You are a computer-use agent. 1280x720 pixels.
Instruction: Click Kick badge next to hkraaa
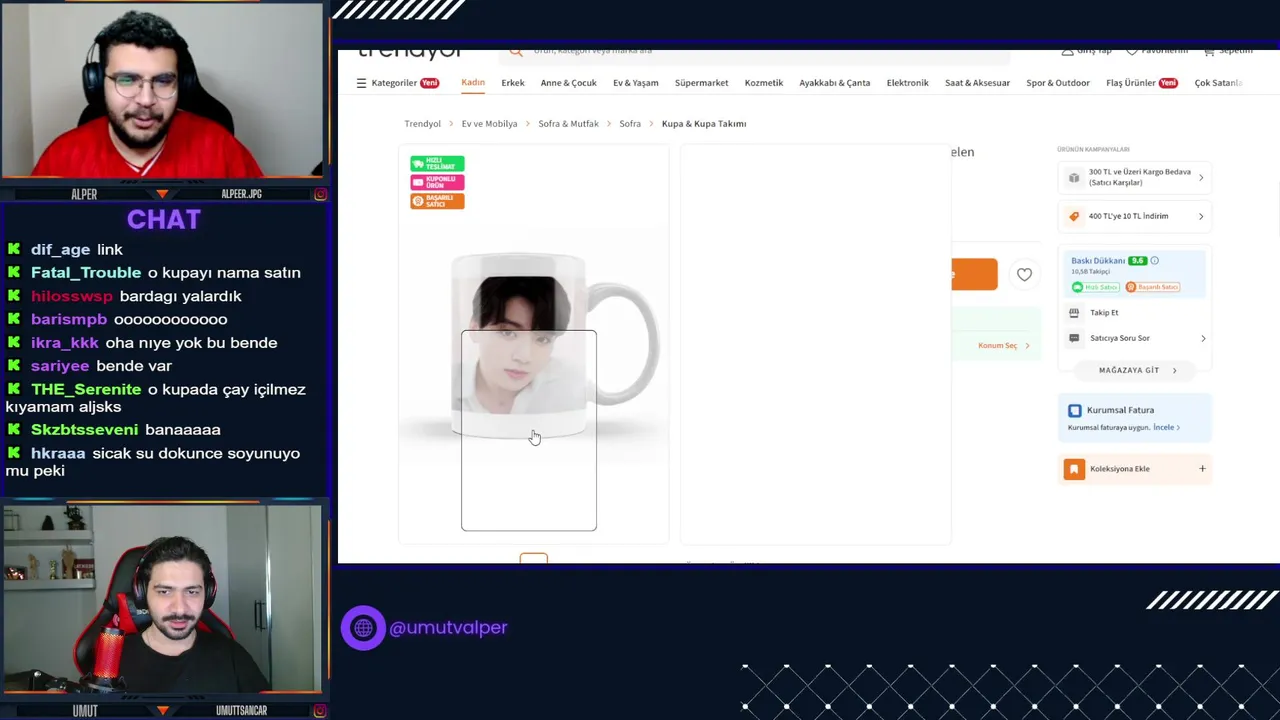coord(14,453)
